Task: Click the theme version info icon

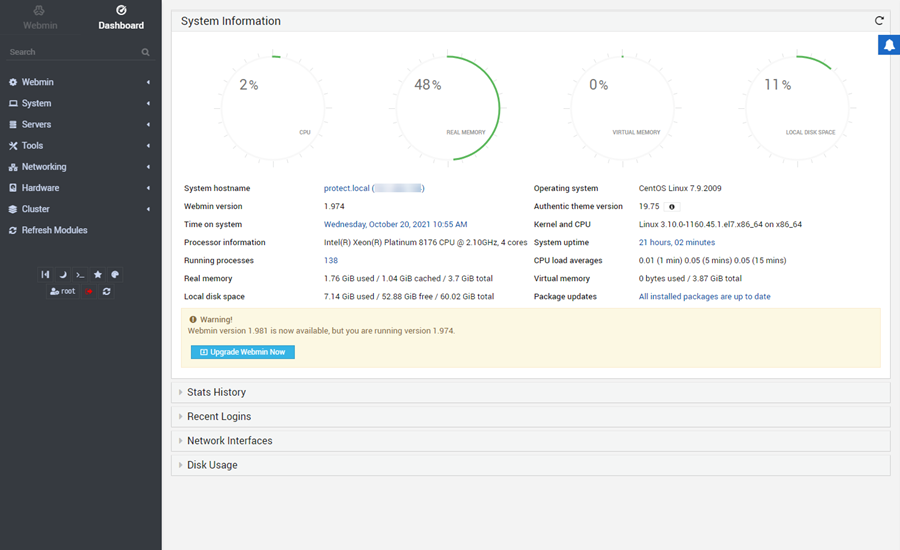Action: click(671, 207)
